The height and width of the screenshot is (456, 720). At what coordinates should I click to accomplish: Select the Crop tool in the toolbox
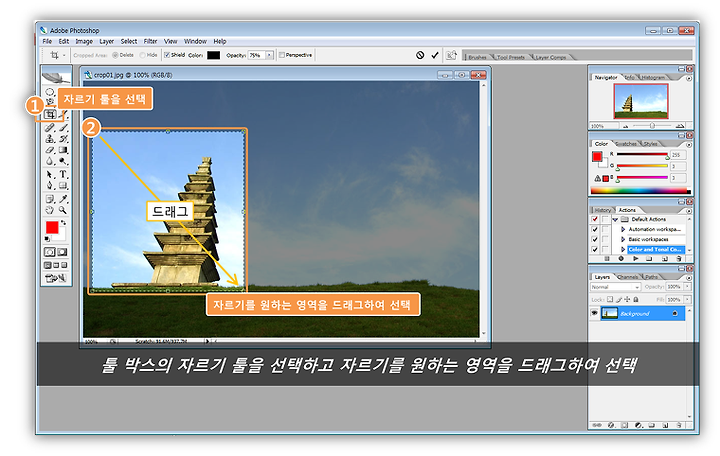50,114
